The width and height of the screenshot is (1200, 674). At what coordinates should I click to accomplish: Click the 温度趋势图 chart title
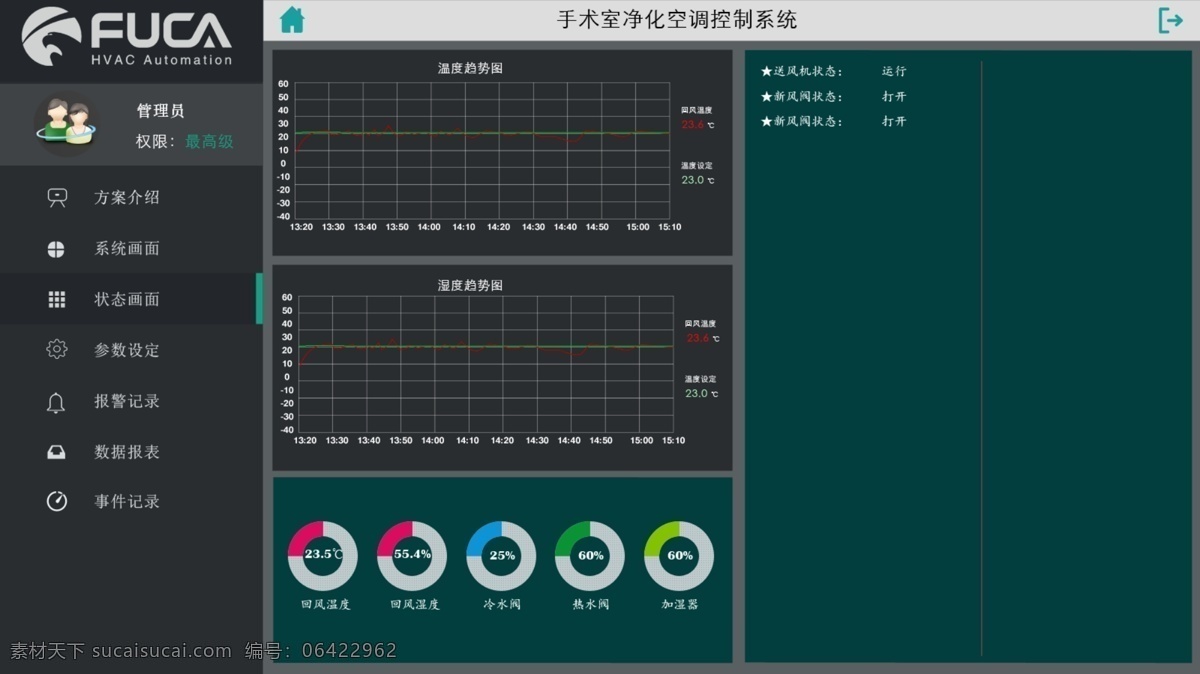pos(470,68)
